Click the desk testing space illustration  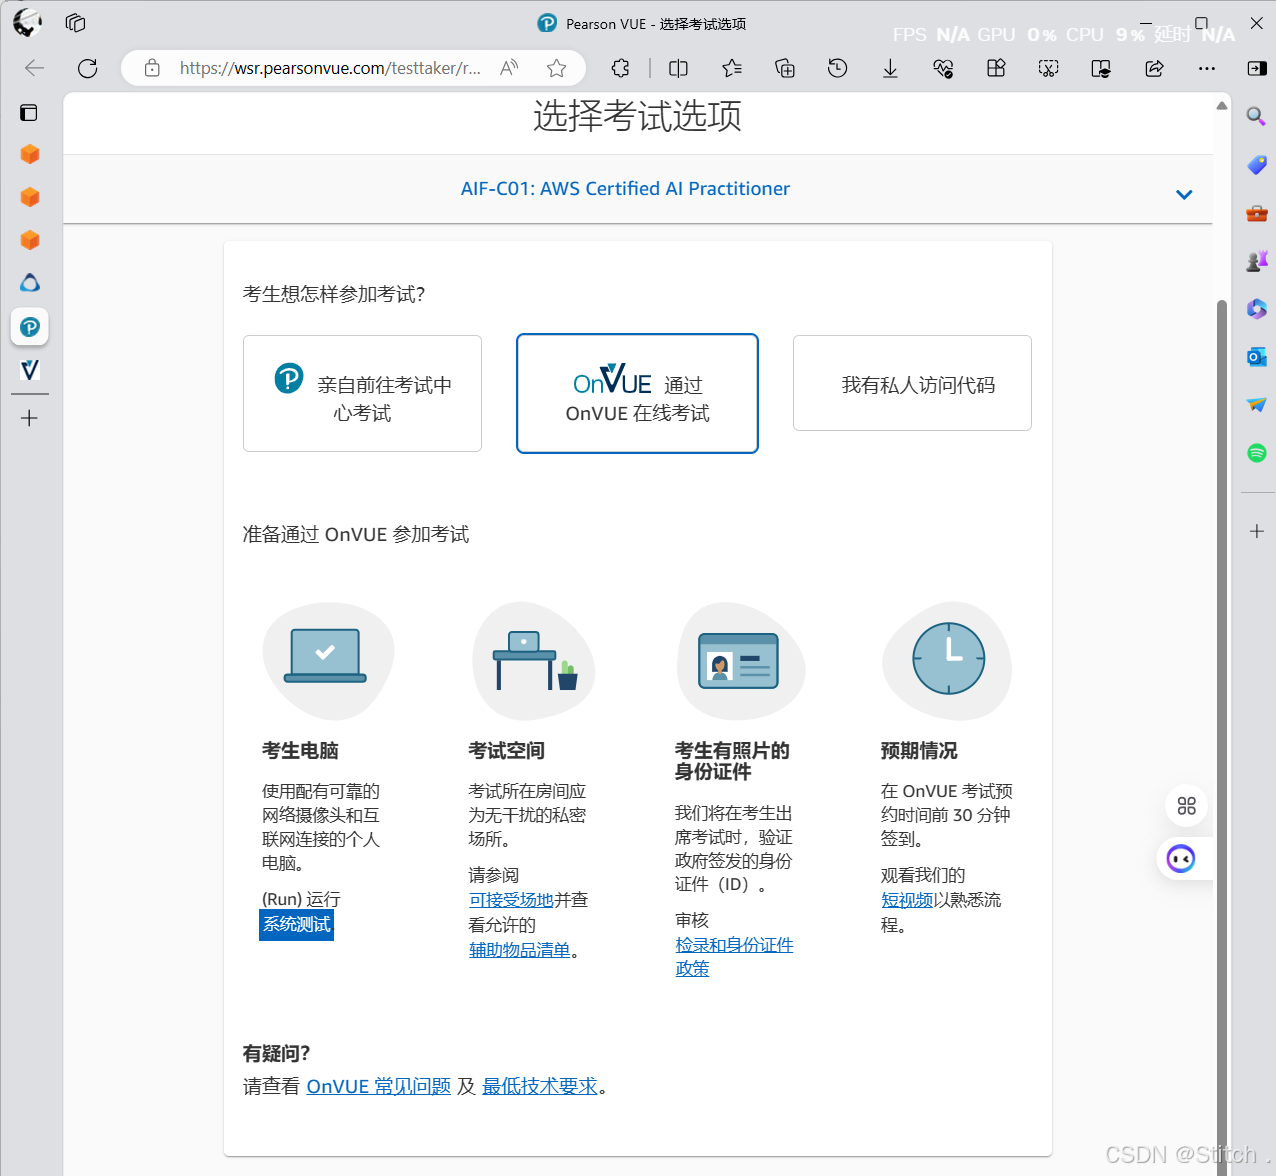tap(534, 660)
